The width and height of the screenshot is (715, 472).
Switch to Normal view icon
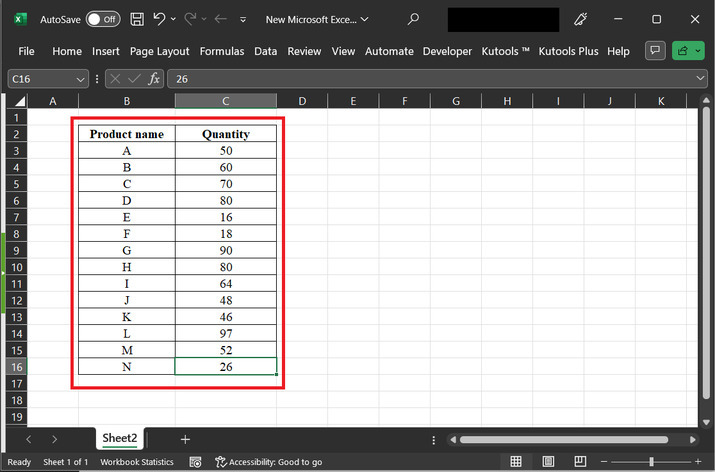pyautogui.click(x=516, y=462)
